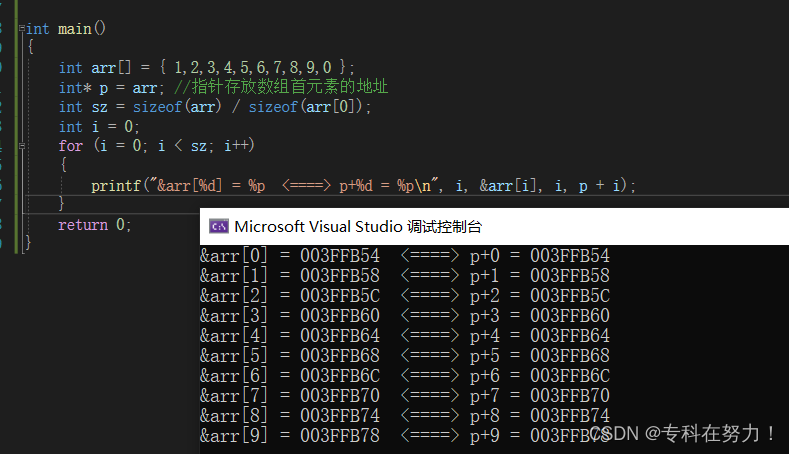This screenshot has width=789, height=454.
Task: Click console output row '&arr[2]'
Action: pos(405,295)
